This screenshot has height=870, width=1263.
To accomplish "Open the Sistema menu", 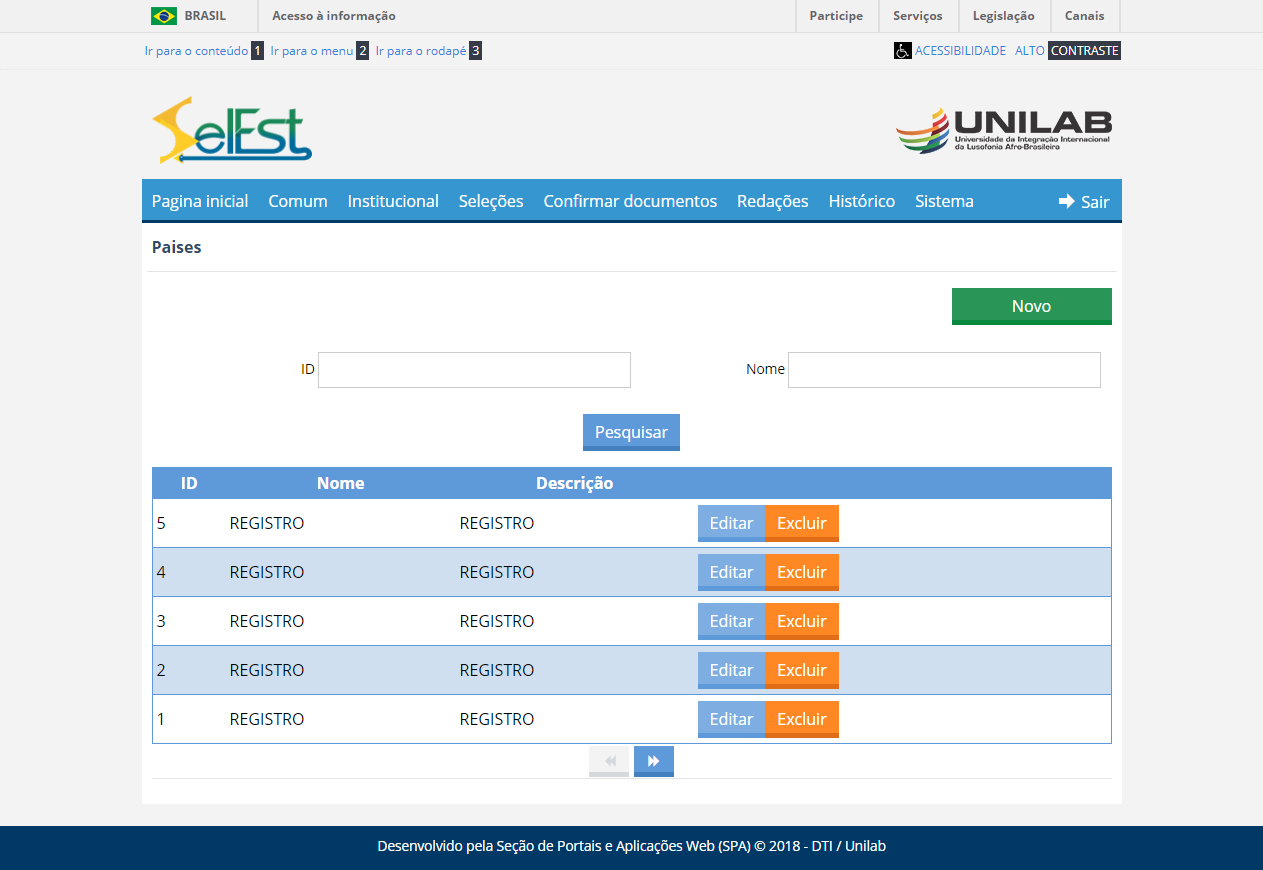I will tap(944, 201).
